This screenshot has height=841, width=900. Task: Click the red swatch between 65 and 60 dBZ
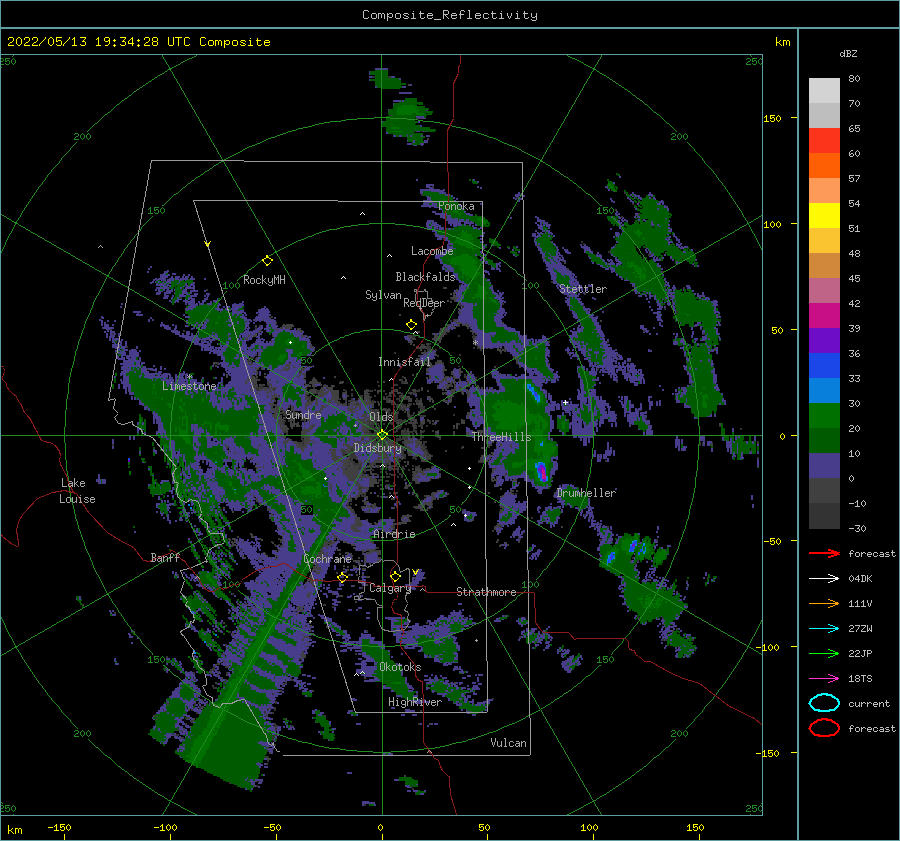[x=824, y=141]
